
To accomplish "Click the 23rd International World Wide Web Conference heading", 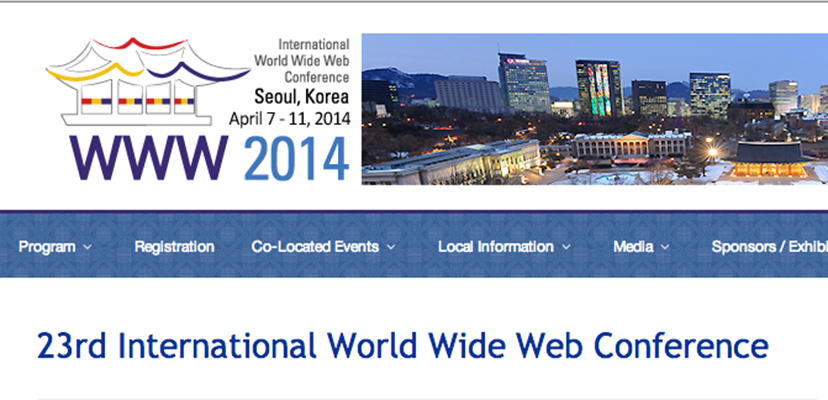I will pyautogui.click(x=402, y=346).
